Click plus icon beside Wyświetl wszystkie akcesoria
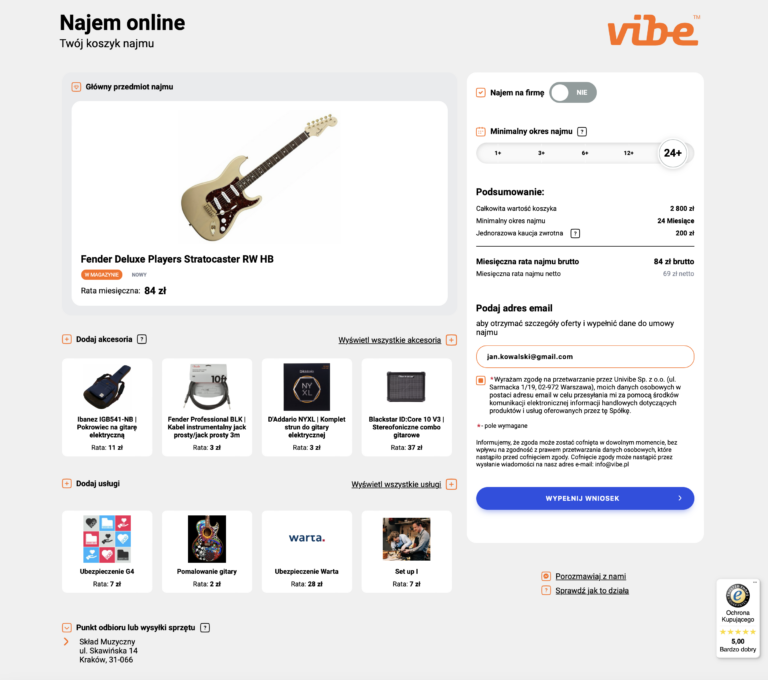 tap(452, 340)
